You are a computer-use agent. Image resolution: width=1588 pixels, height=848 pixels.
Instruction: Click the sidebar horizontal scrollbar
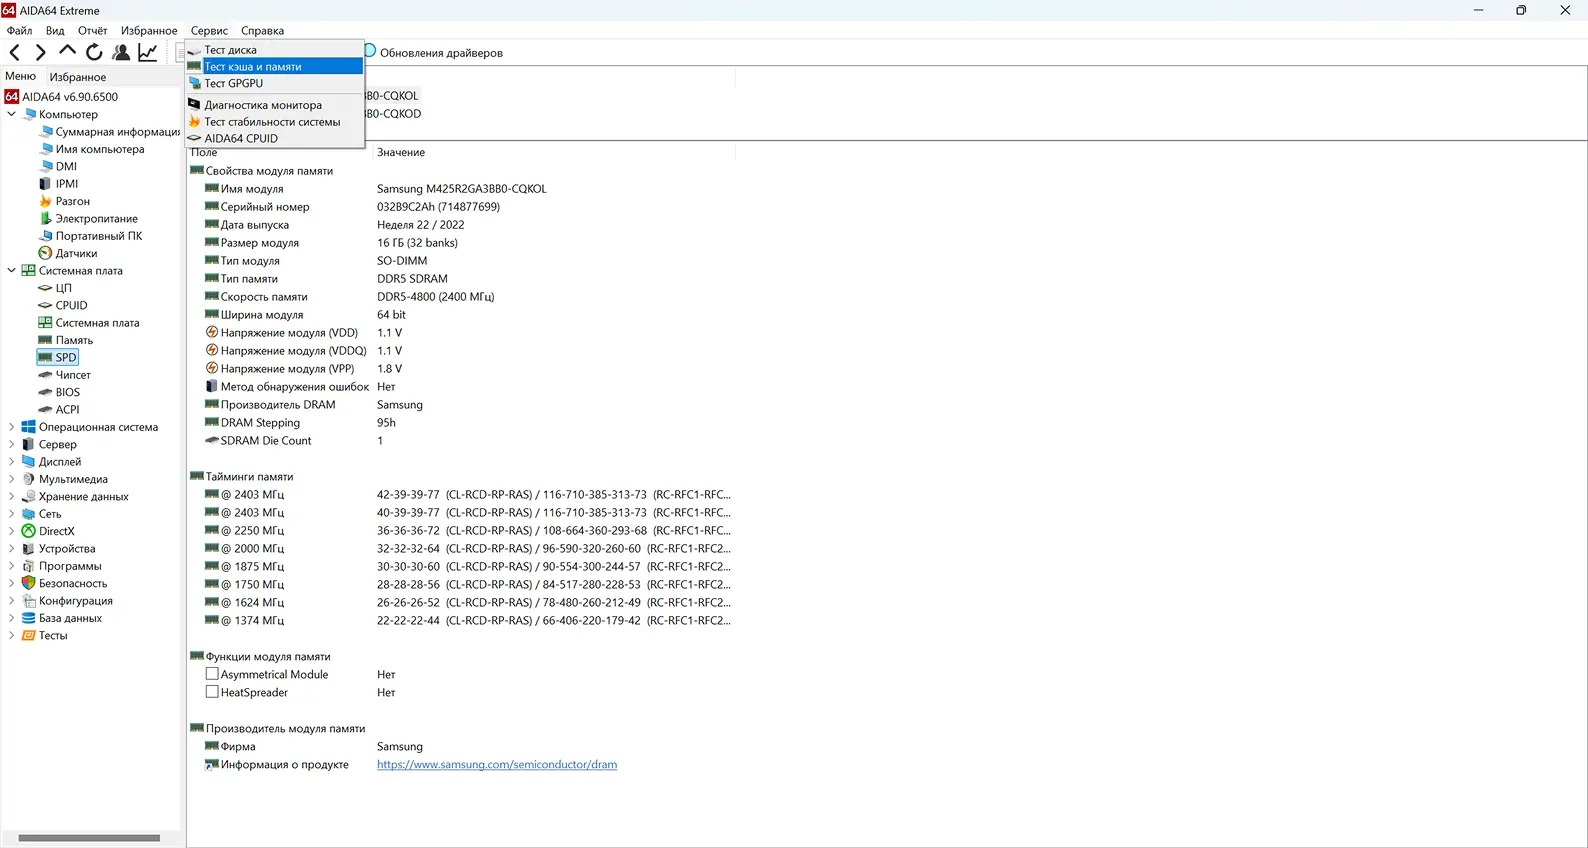point(89,838)
